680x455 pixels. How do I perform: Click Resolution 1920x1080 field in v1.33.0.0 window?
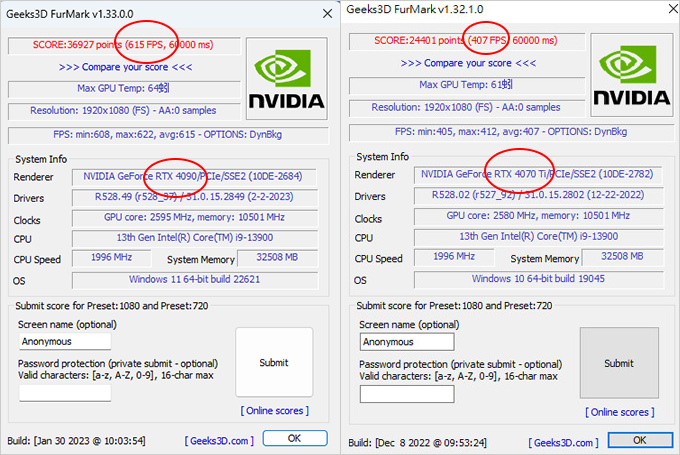click(124, 111)
